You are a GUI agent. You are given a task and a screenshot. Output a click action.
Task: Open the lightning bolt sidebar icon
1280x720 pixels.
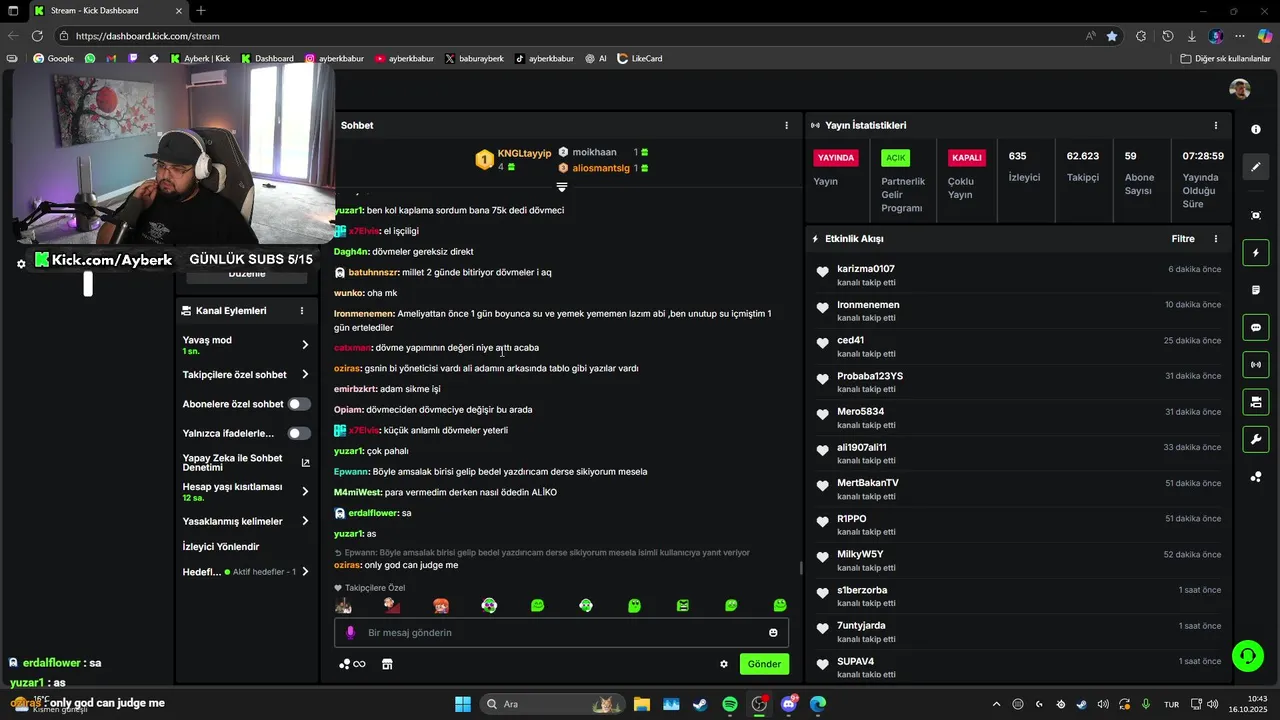pos(1256,253)
